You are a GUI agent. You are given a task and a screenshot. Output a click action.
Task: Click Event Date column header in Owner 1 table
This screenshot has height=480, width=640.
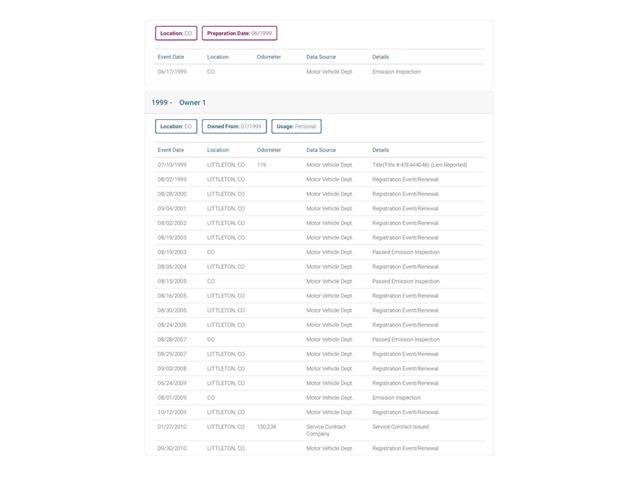coord(171,150)
